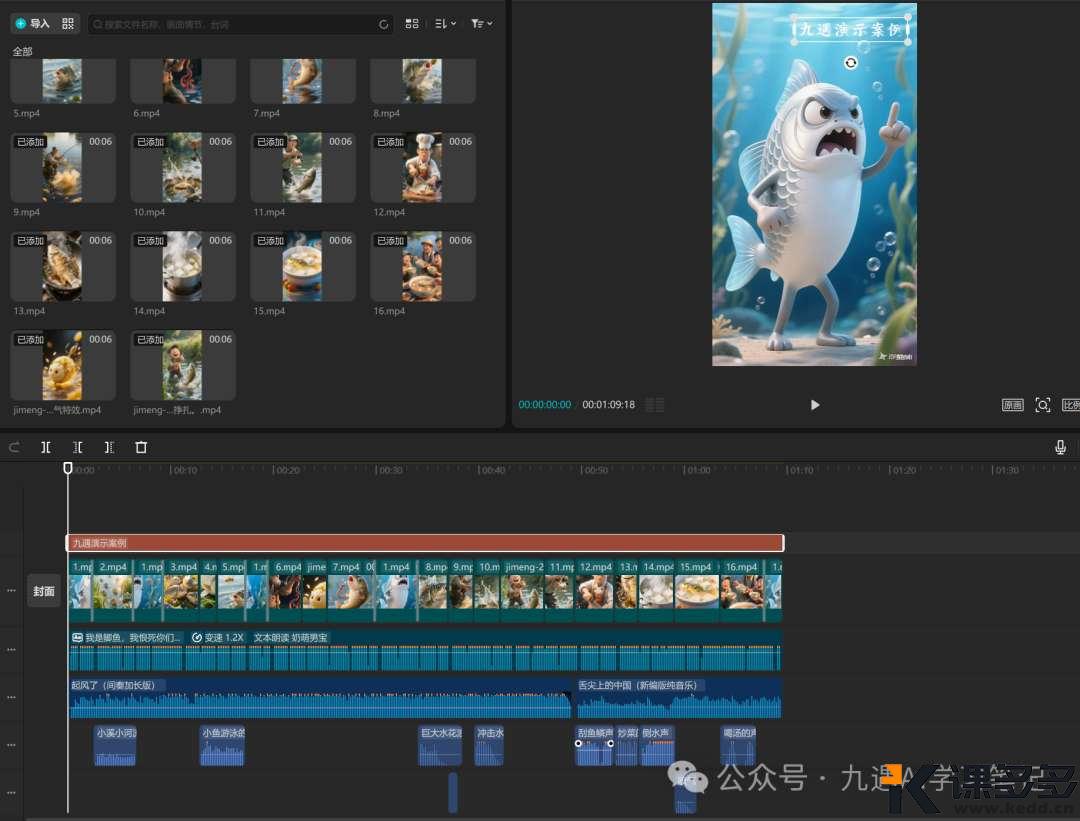
Task: Select the 5.mp4 media thumbnail
Action: [63, 81]
